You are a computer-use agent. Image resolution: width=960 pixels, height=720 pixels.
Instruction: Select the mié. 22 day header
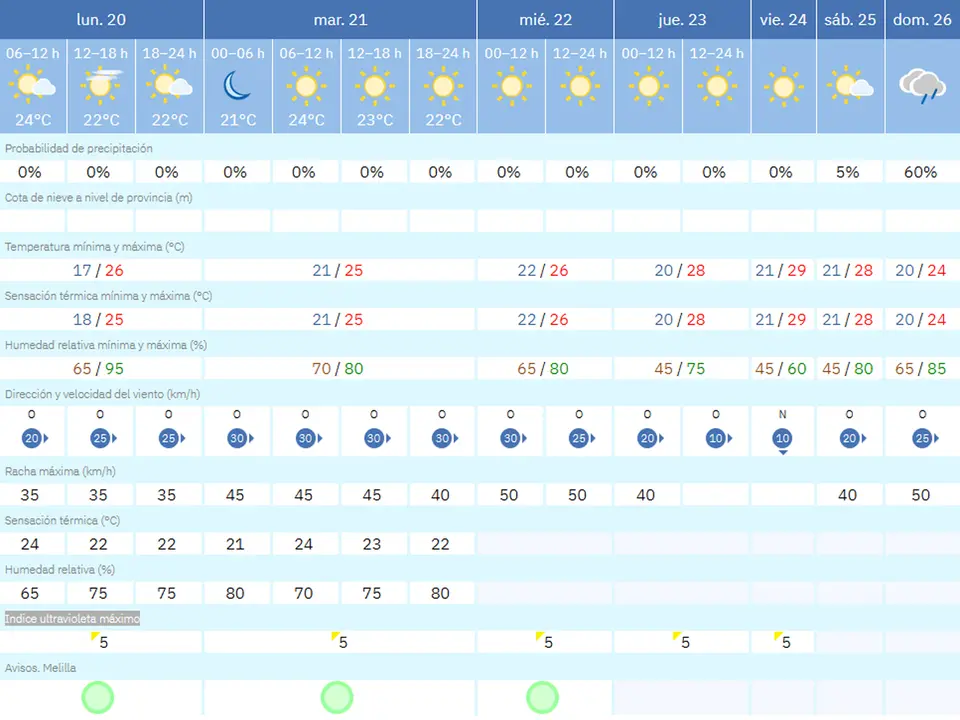[x=546, y=20]
